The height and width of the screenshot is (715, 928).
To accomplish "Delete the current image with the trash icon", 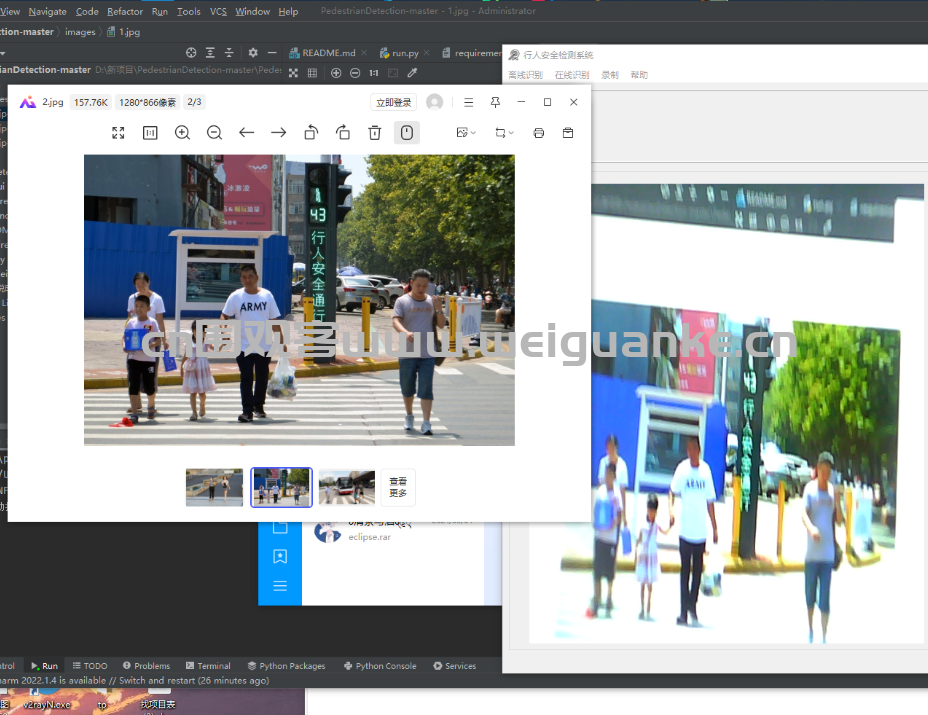I will [375, 133].
